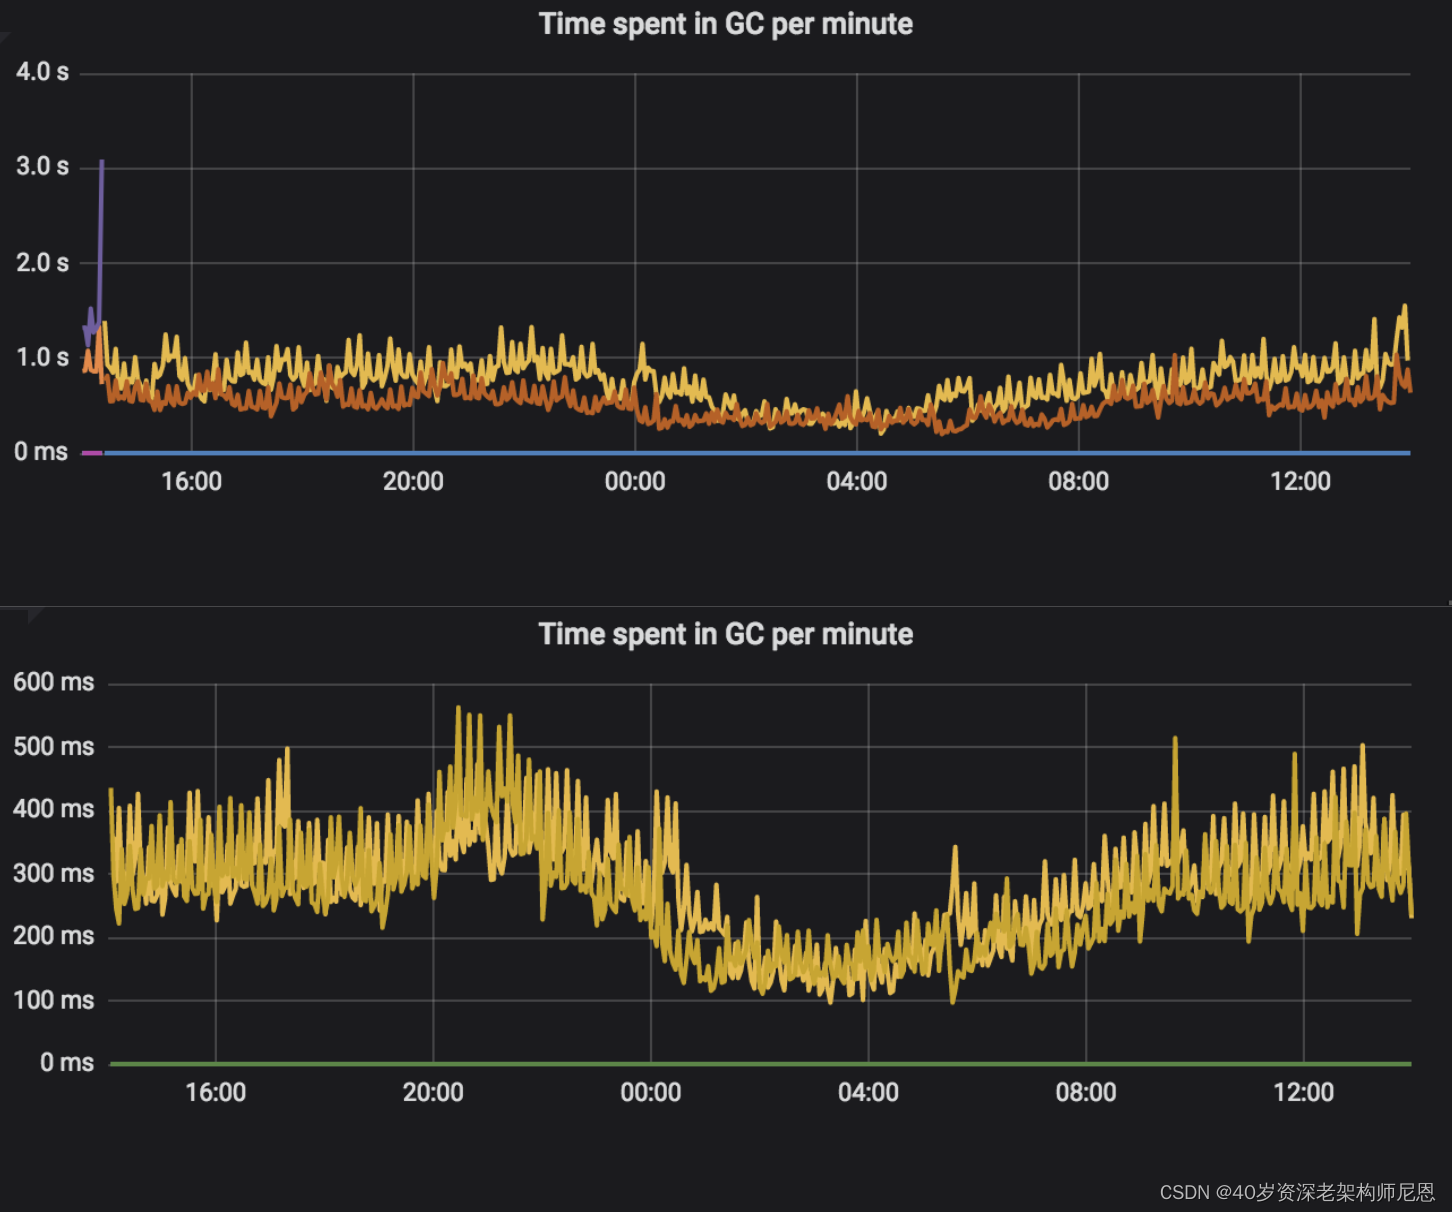The width and height of the screenshot is (1452, 1212).
Task: Click the 04:00 time label in the bottom chart
Action: (x=868, y=1092)
